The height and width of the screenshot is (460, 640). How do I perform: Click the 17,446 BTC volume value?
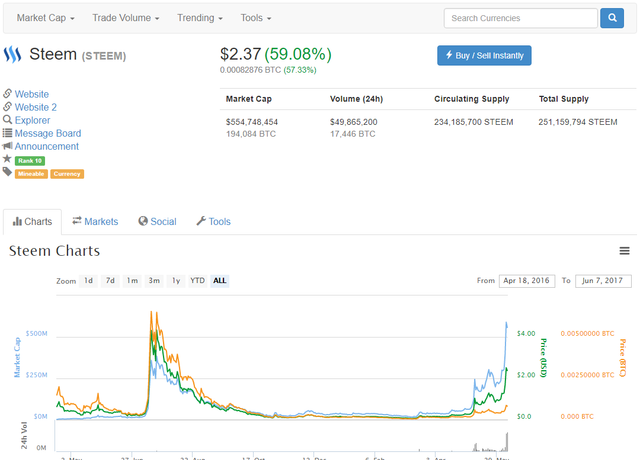(x=353, y=134)
